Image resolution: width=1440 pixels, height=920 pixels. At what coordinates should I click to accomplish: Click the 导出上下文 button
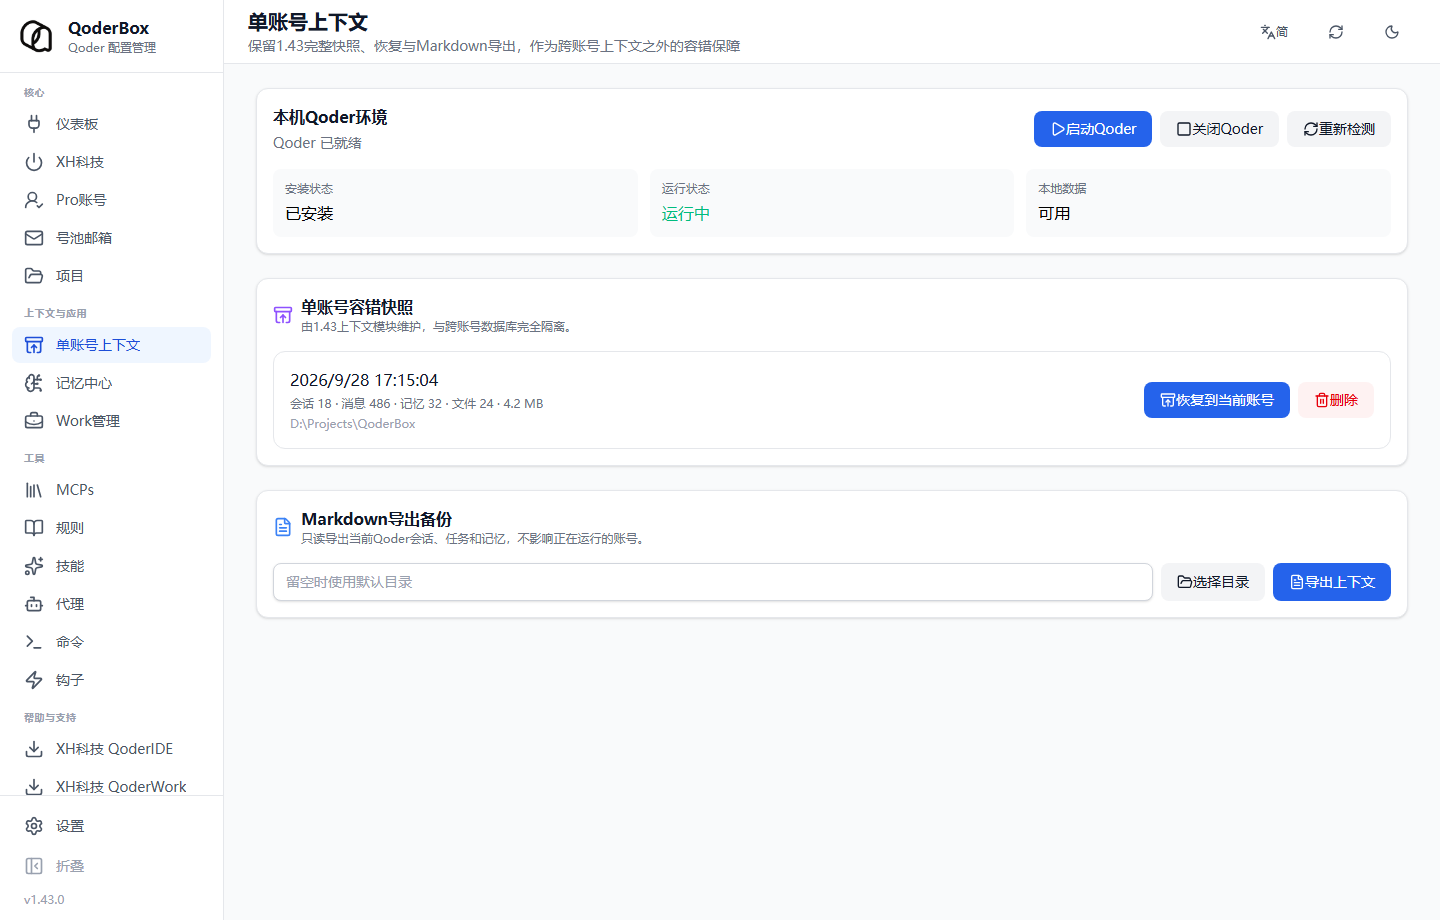(x=1332, y=582)
